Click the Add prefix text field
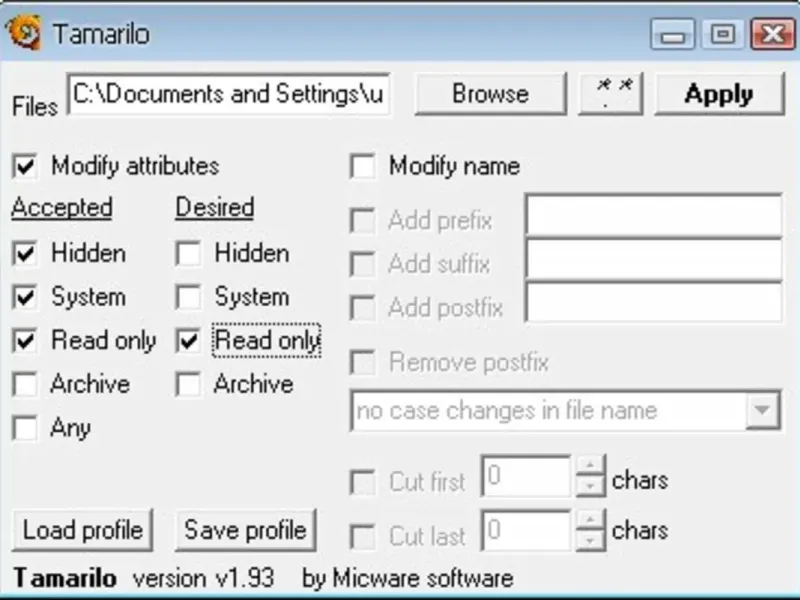800x600 pixels. coord(654,215)
